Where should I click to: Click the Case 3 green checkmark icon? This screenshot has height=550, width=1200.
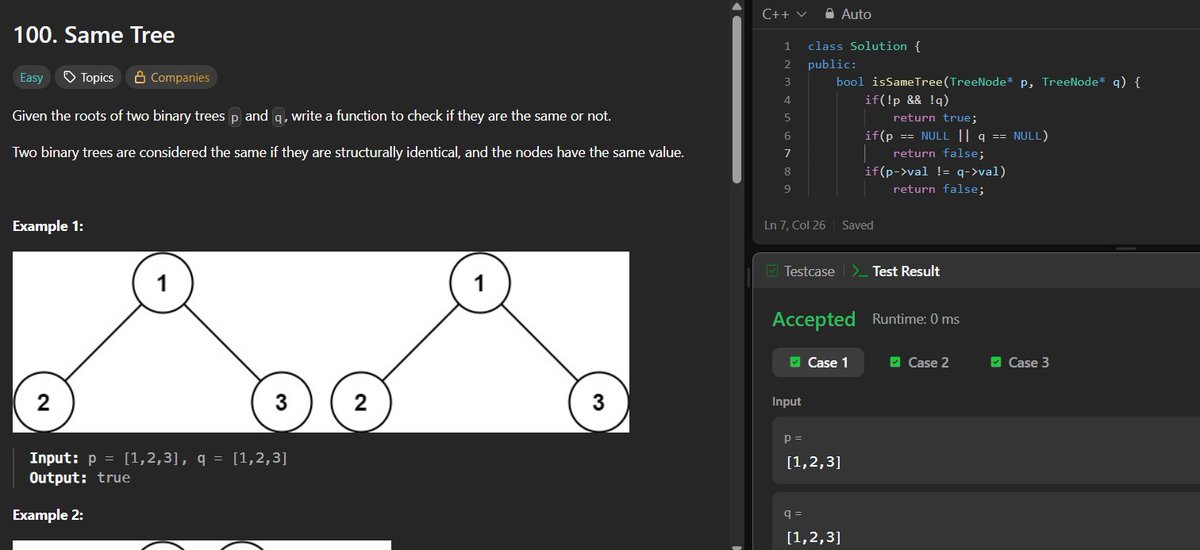[x=996, y=362]
